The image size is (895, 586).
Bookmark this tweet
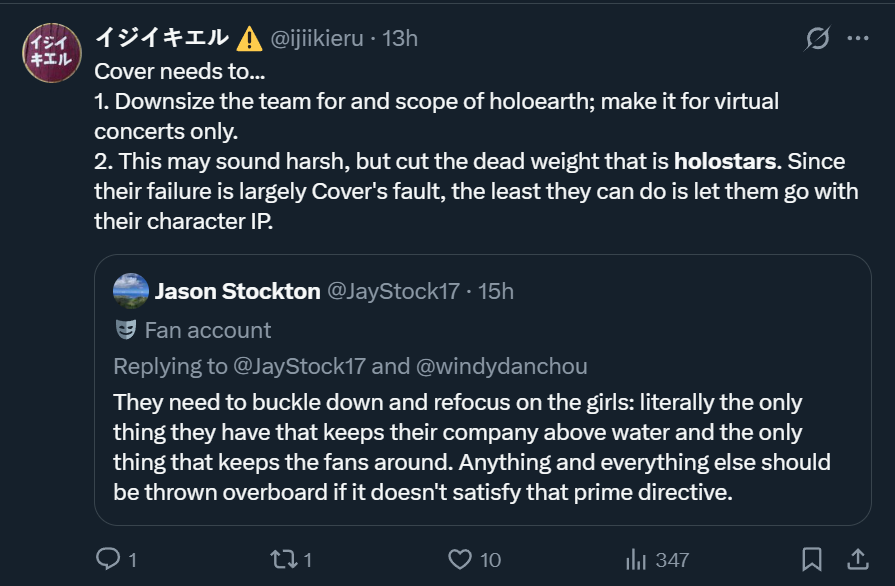[x=812, y=559]
